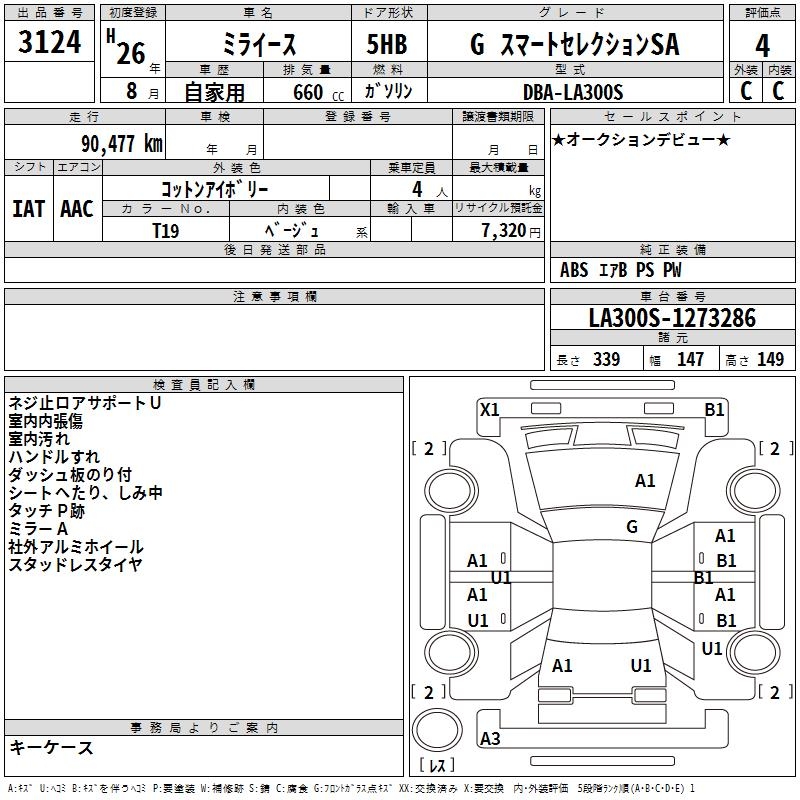The height and width of the screenshot is (800, 800).
Task: Click model code DBA-LA300S
Action: [x=573, y=92]
